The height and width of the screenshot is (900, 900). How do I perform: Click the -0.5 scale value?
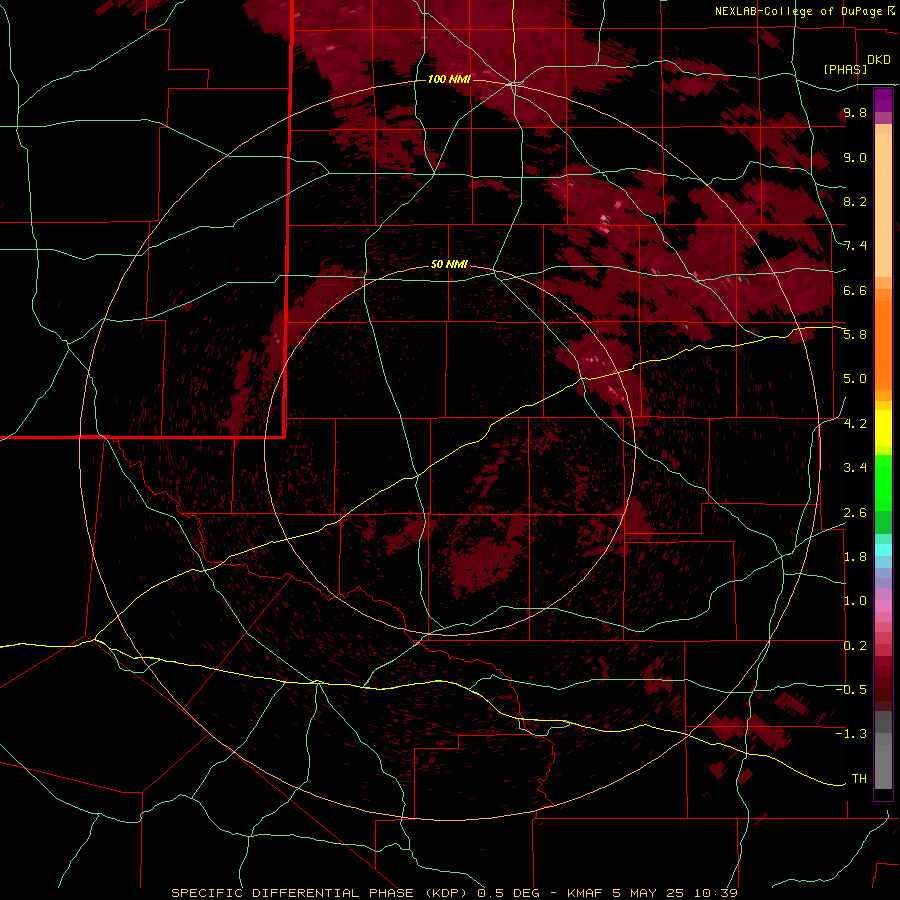(x=851, y=690)
